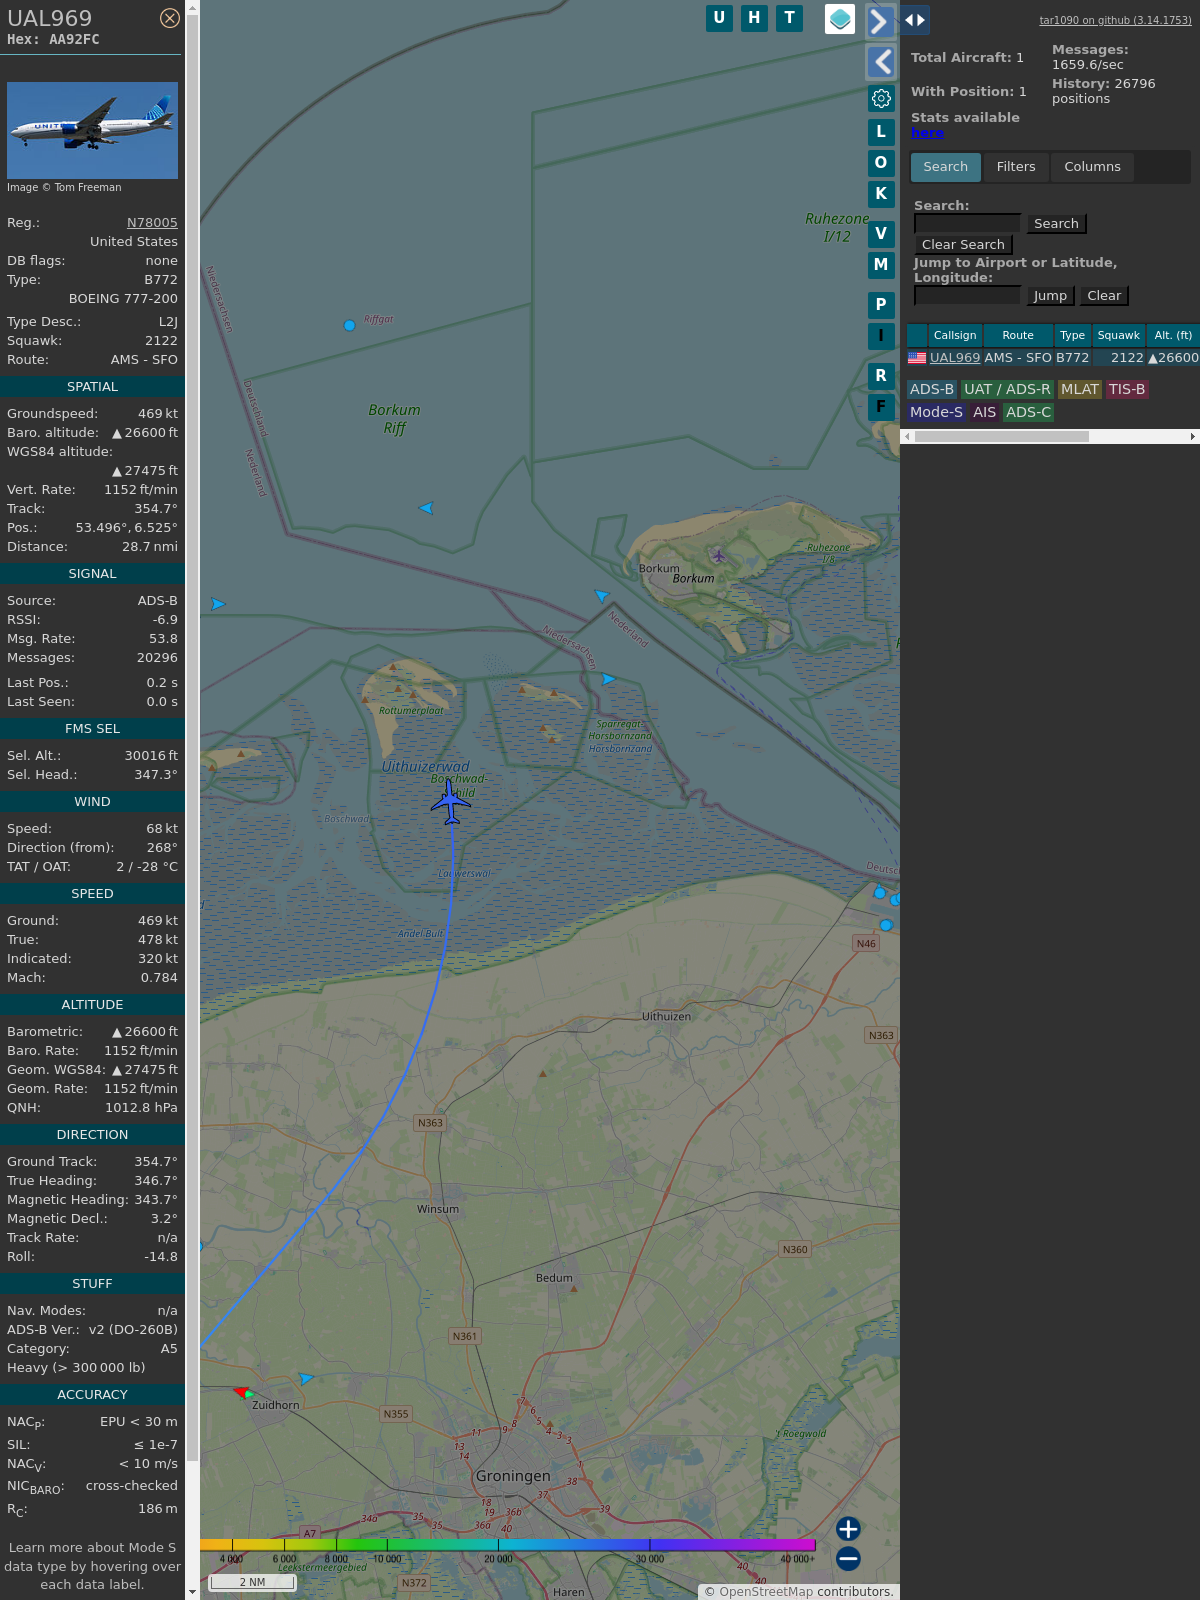Toggle the sidebar with the double-arrow button
This screenshot has height=1600, width=1200.
915,20
